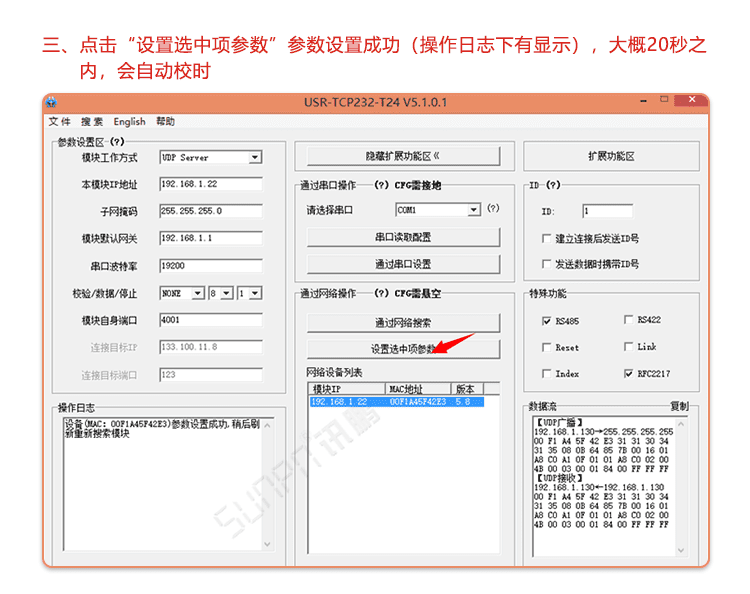750x594 pixels.
Task: Click the 本模块IP地址 field
Action: (210, 184)
